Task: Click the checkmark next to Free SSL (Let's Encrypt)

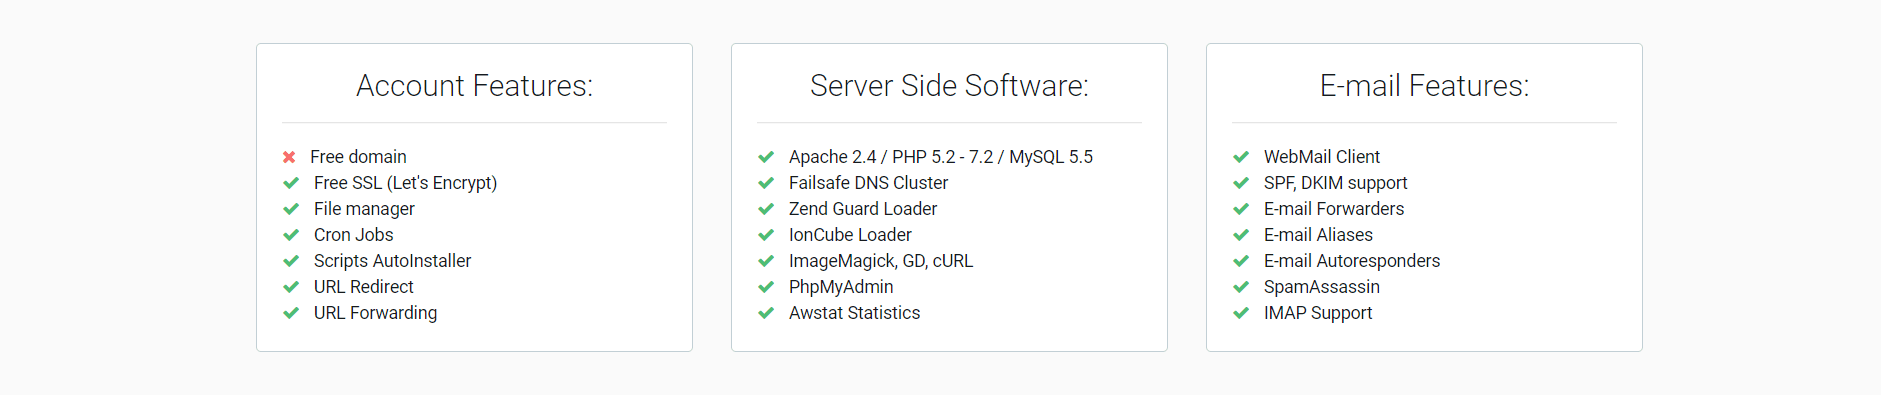Action: (291, 183)
